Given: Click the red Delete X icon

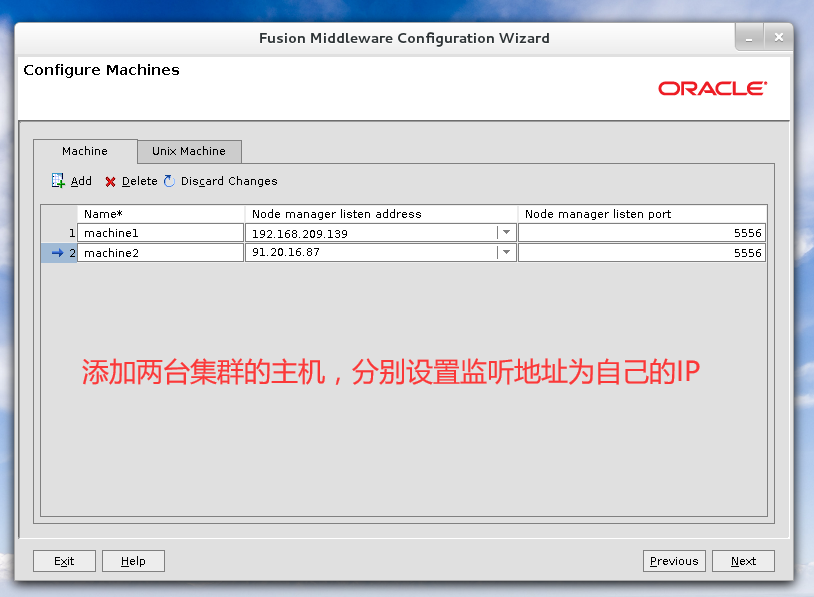Looking at the screenshot, I should pos(110,182).
